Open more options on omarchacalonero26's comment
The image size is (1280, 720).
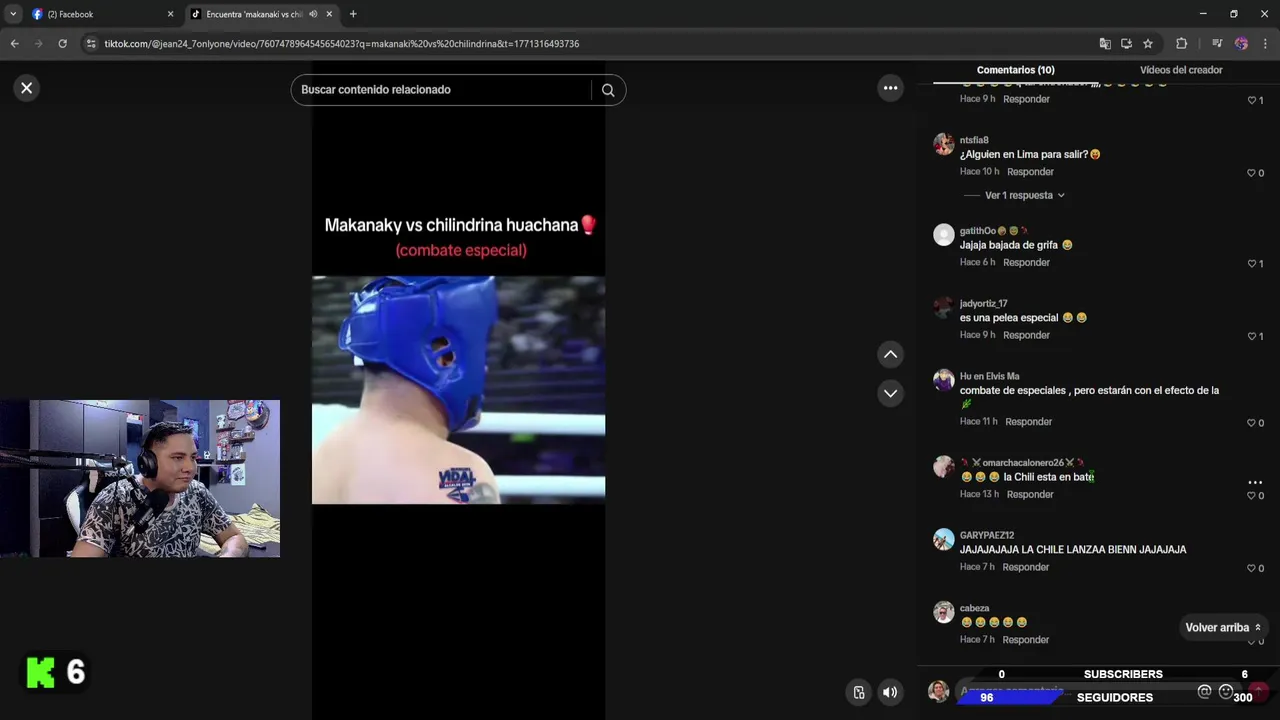point(1255,482)
